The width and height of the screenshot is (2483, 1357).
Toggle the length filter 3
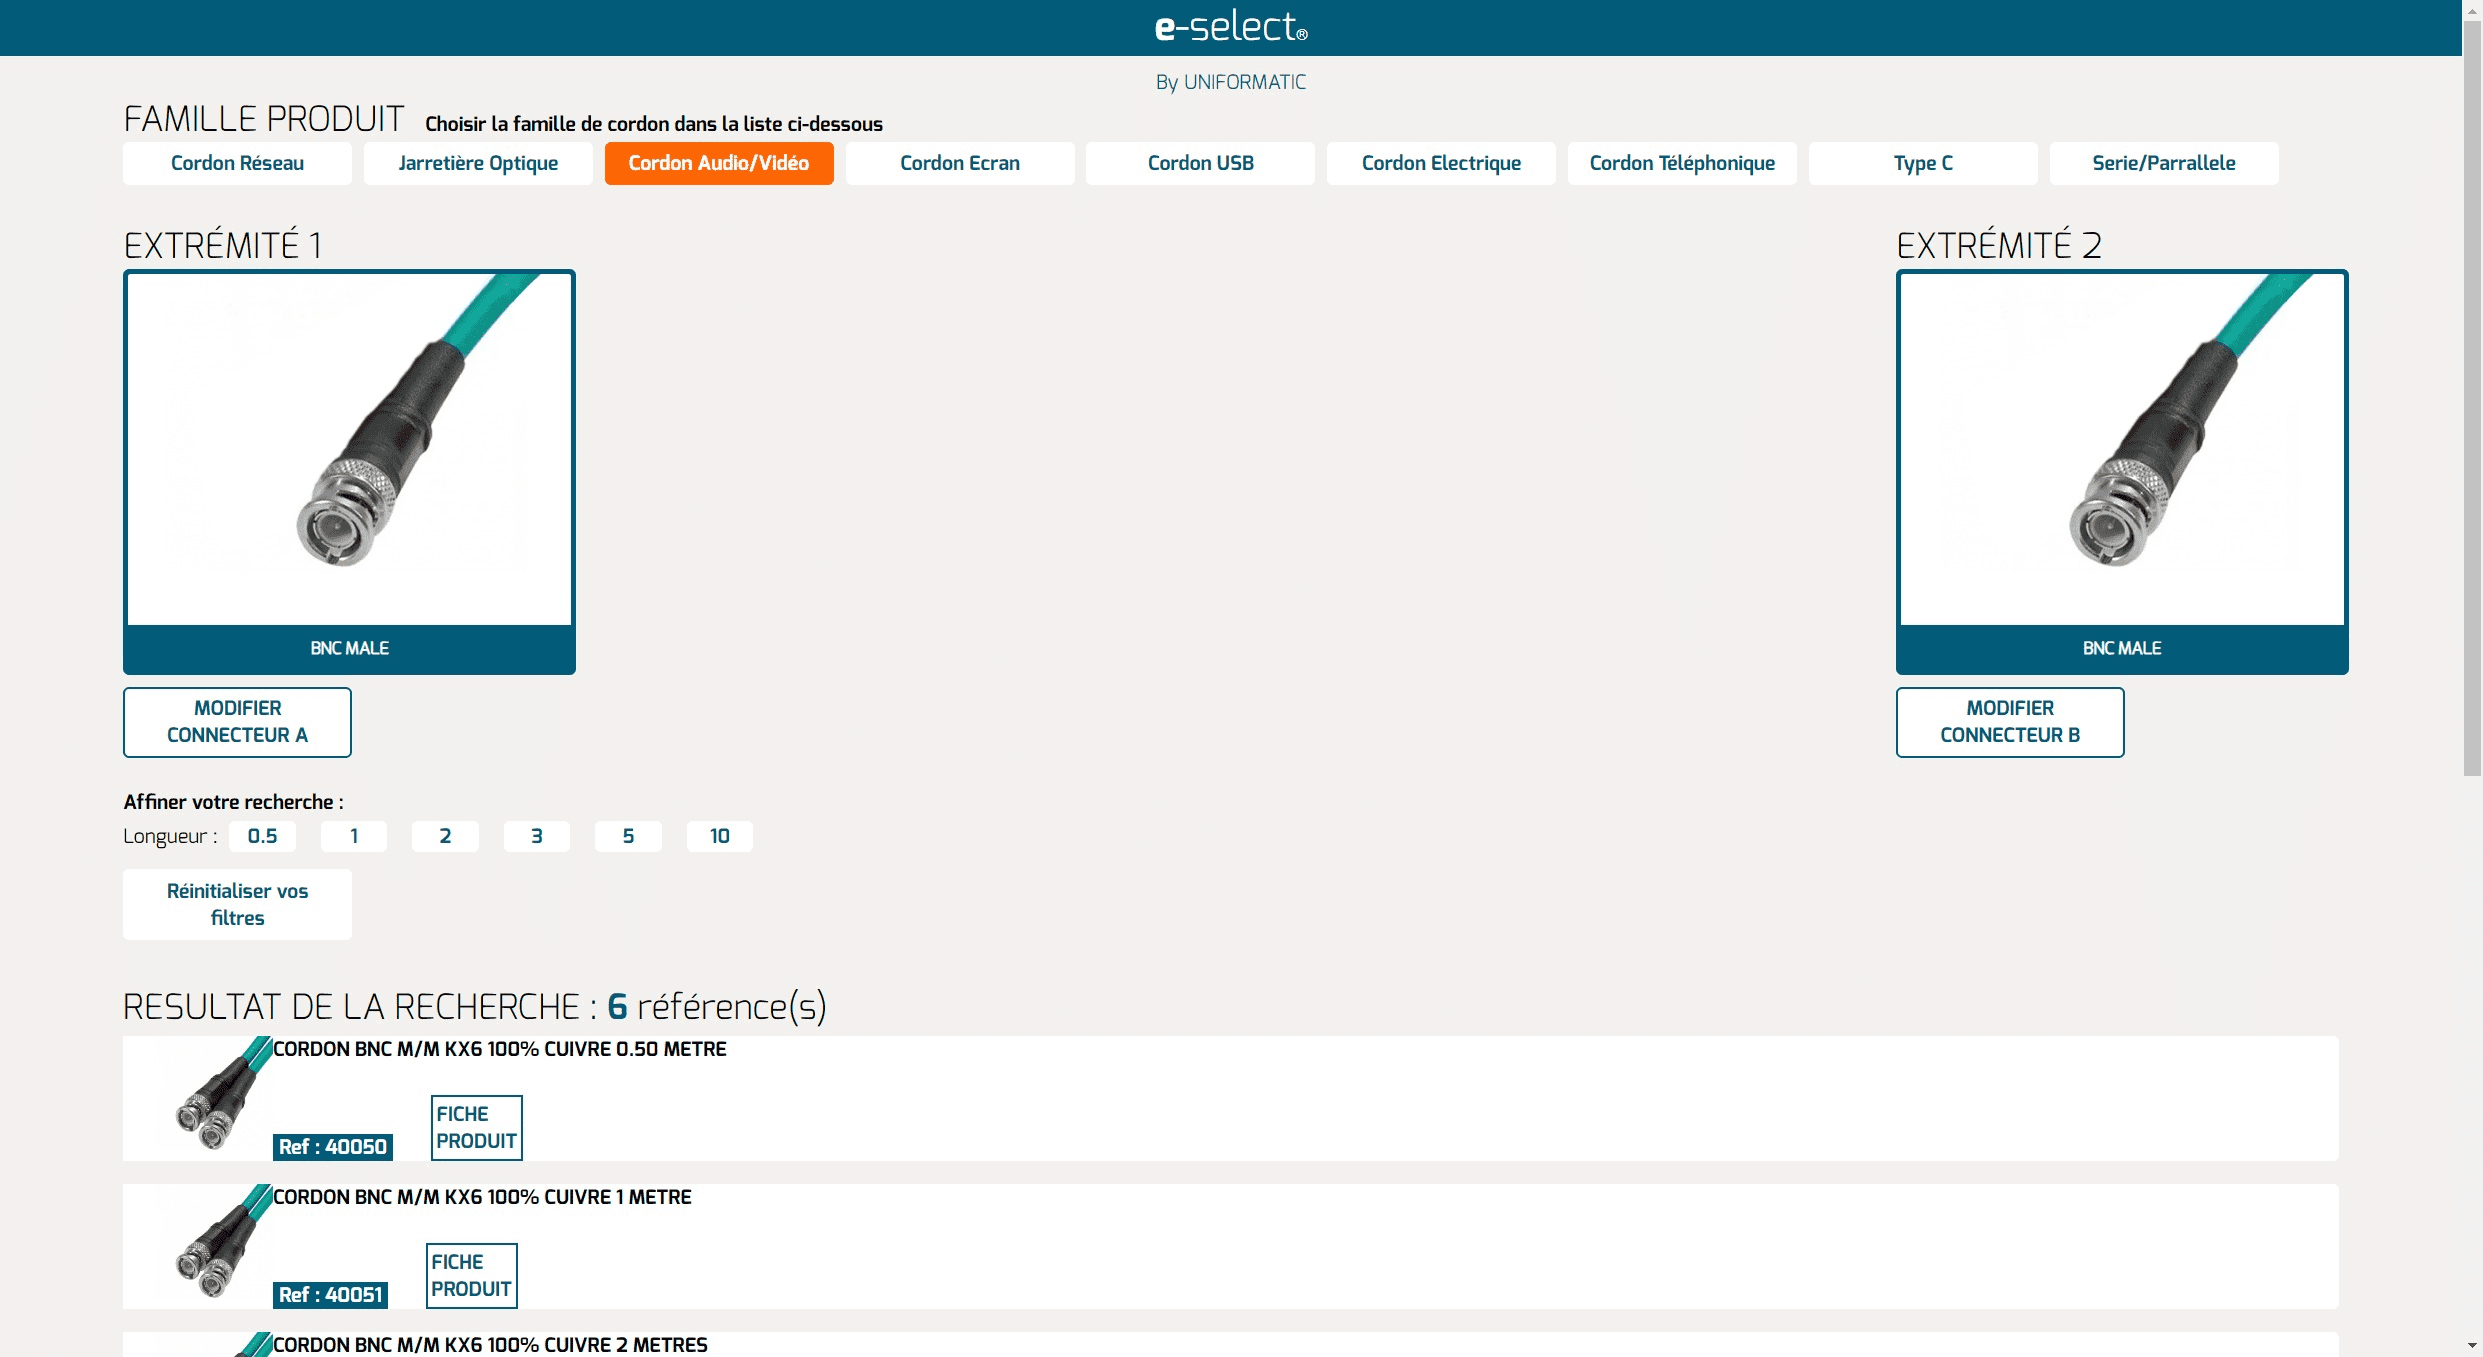pyautogui.click(x=536, y=836)
